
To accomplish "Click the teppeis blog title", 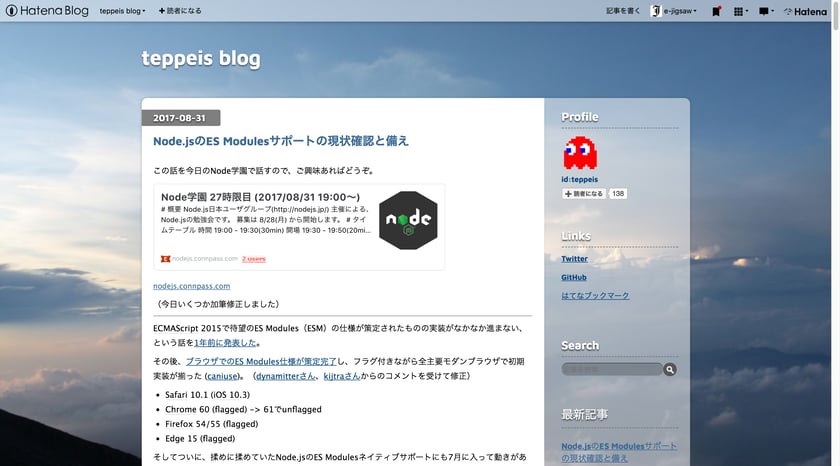I will 201,58.
